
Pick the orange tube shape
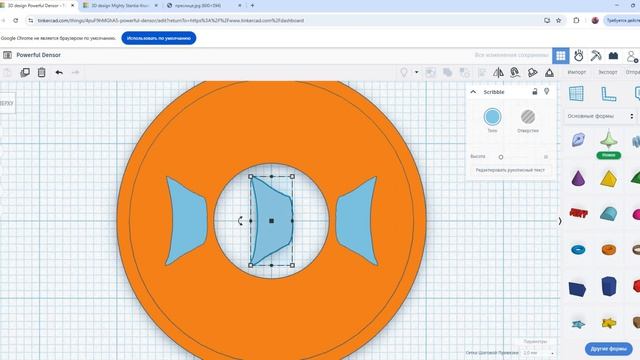coord(609,249)
